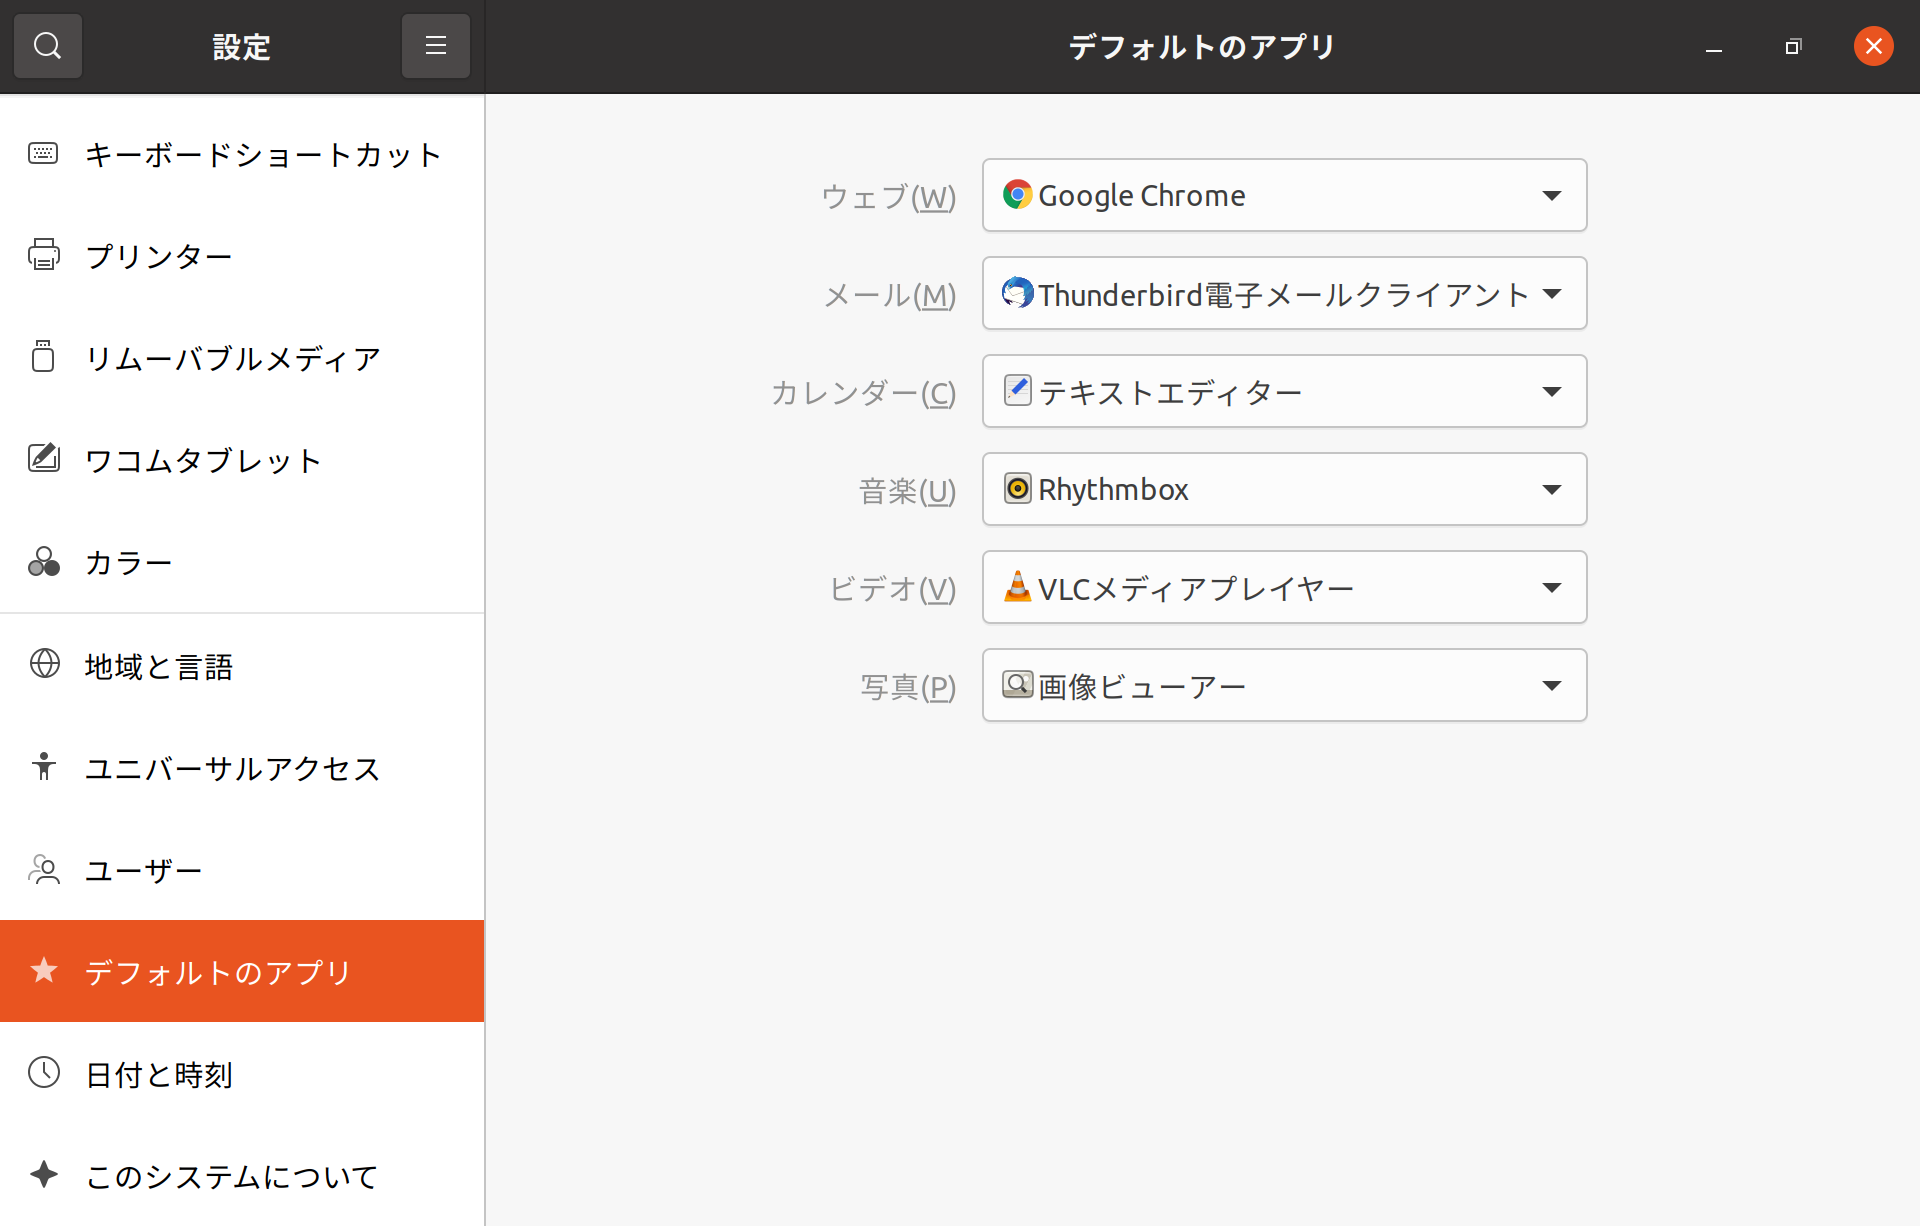Switch to the カラー panel
The height and width of the screenshot is (1226, 1920).
(x=242, y=562)
